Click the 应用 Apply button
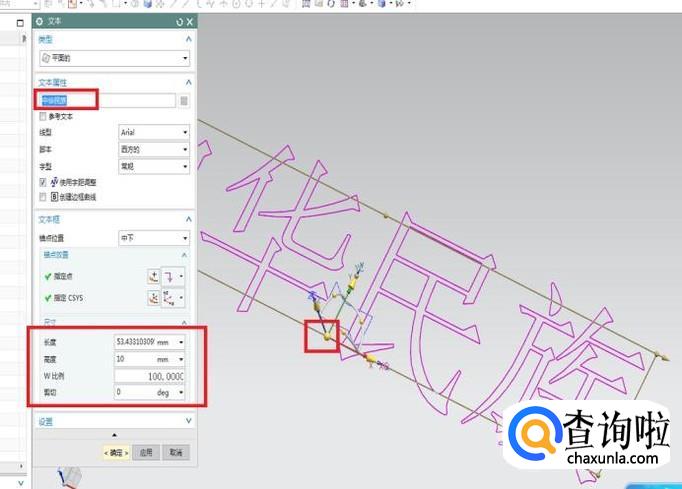Image resolution: width=682 pixels, height=489 pixels. 146,453
